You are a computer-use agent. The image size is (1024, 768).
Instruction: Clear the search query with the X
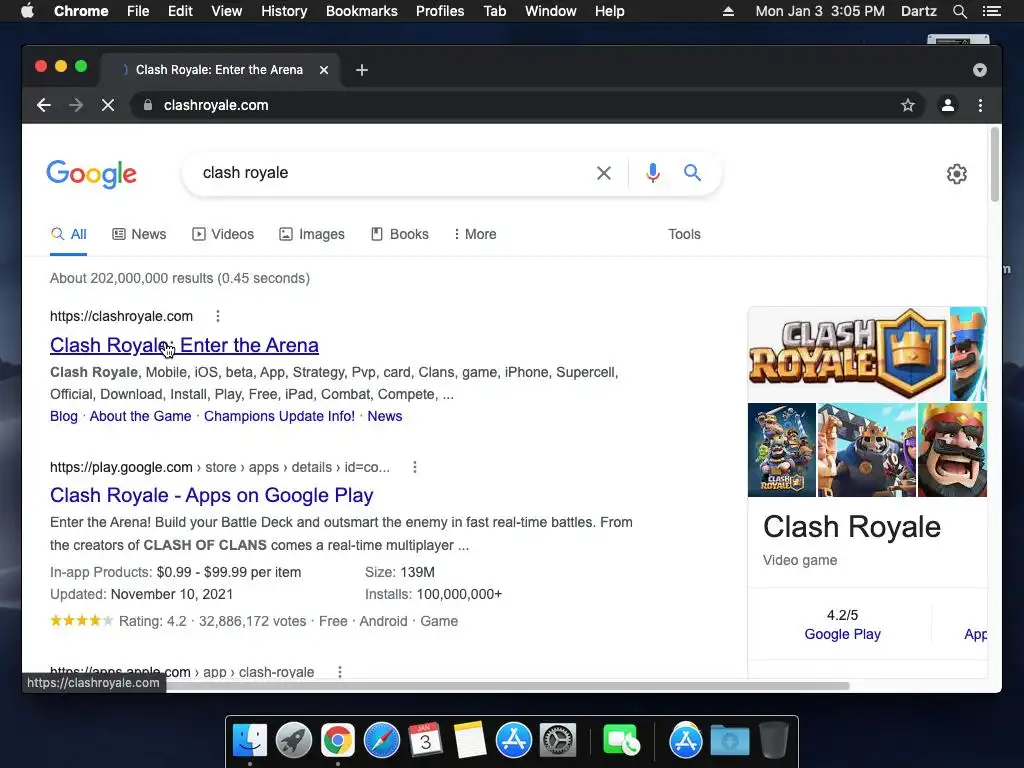pyautogui.click(x=604, y=173)
